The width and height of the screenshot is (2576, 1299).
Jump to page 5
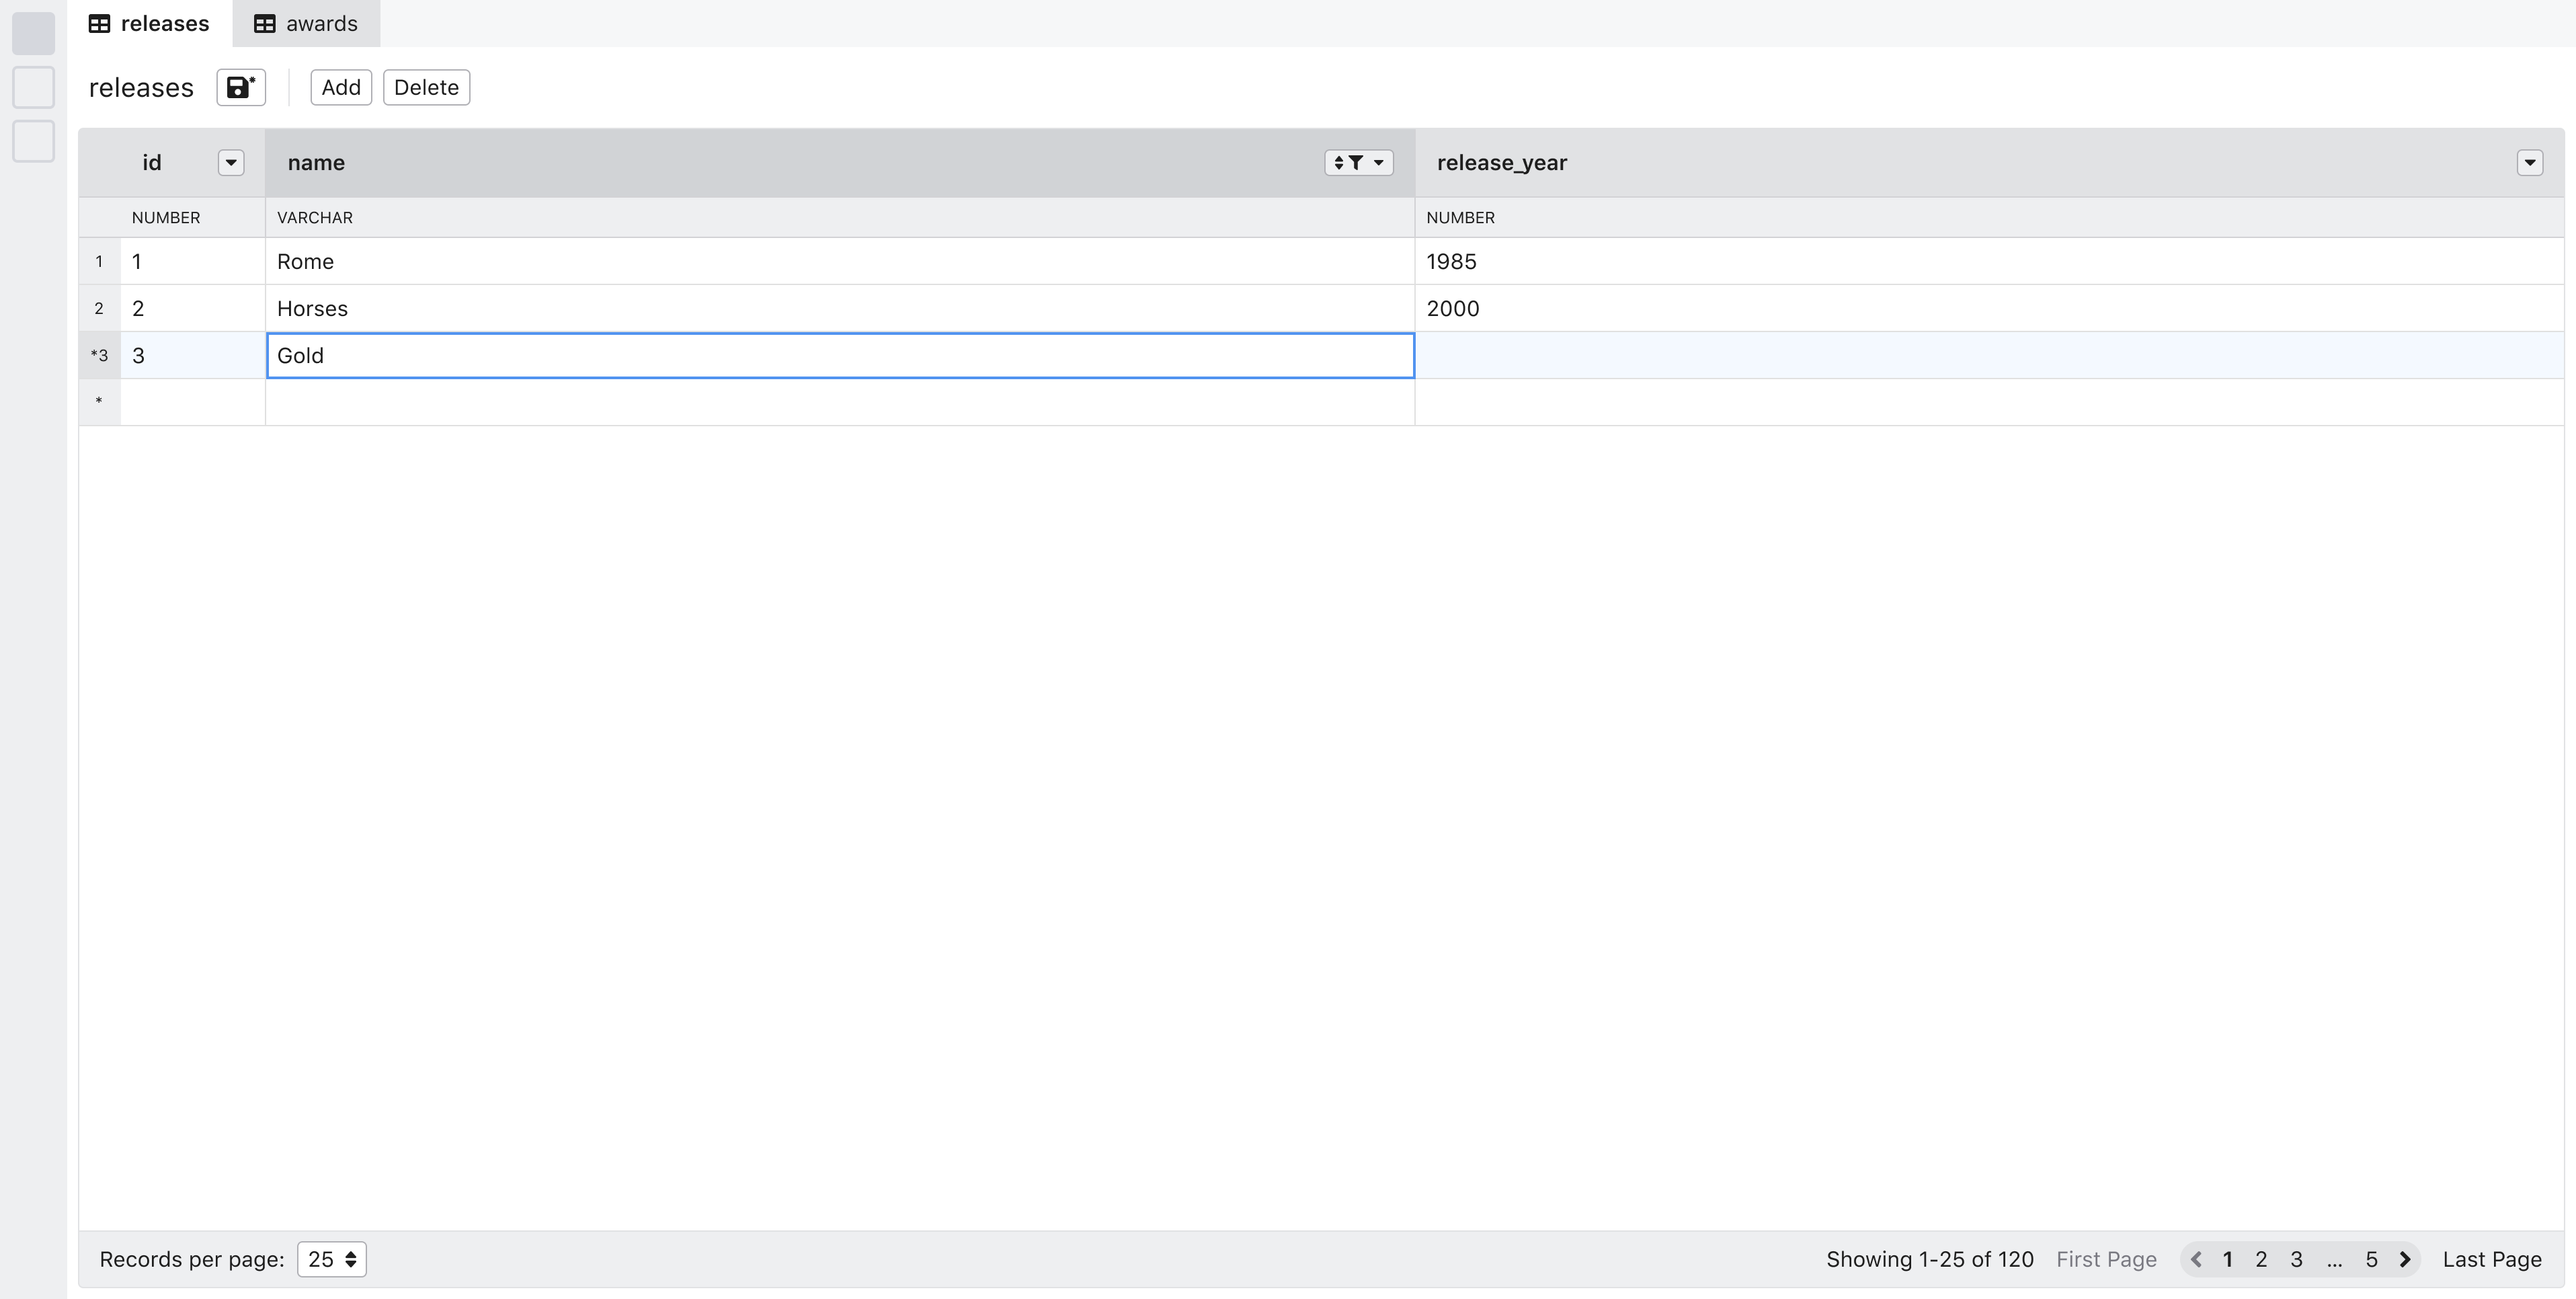tap(2371, 1259)
